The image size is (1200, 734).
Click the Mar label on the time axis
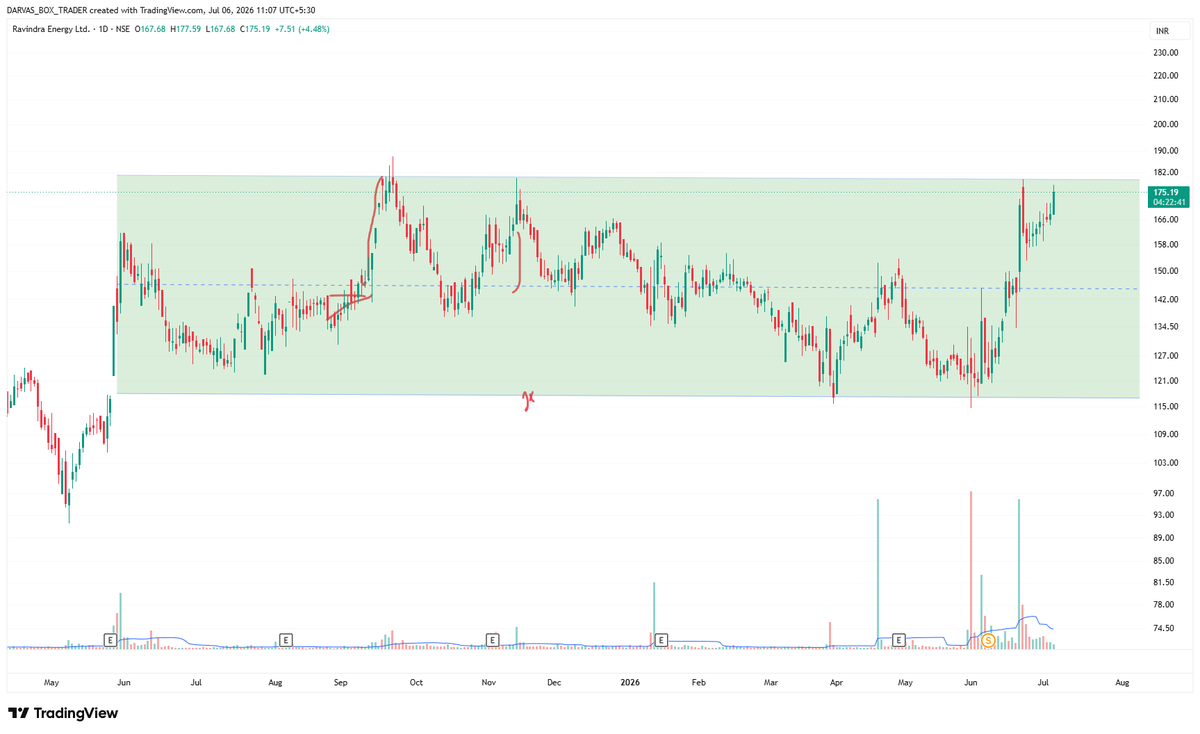pos(771,682)
